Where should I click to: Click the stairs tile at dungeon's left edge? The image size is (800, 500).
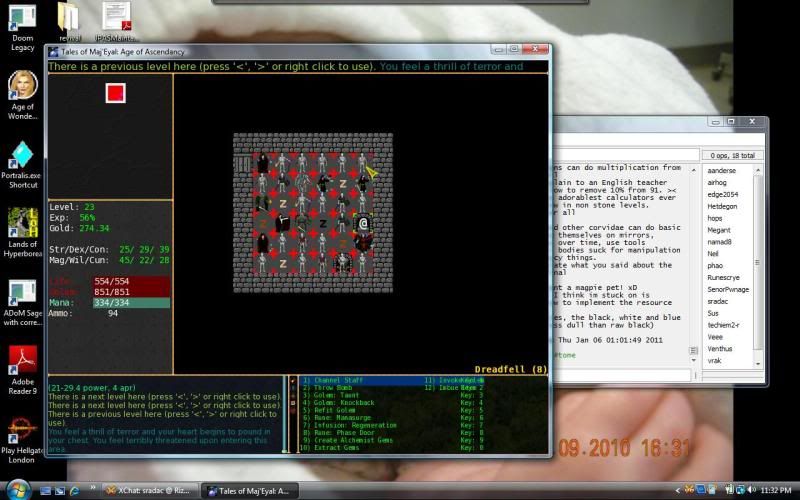click(242, 164)
